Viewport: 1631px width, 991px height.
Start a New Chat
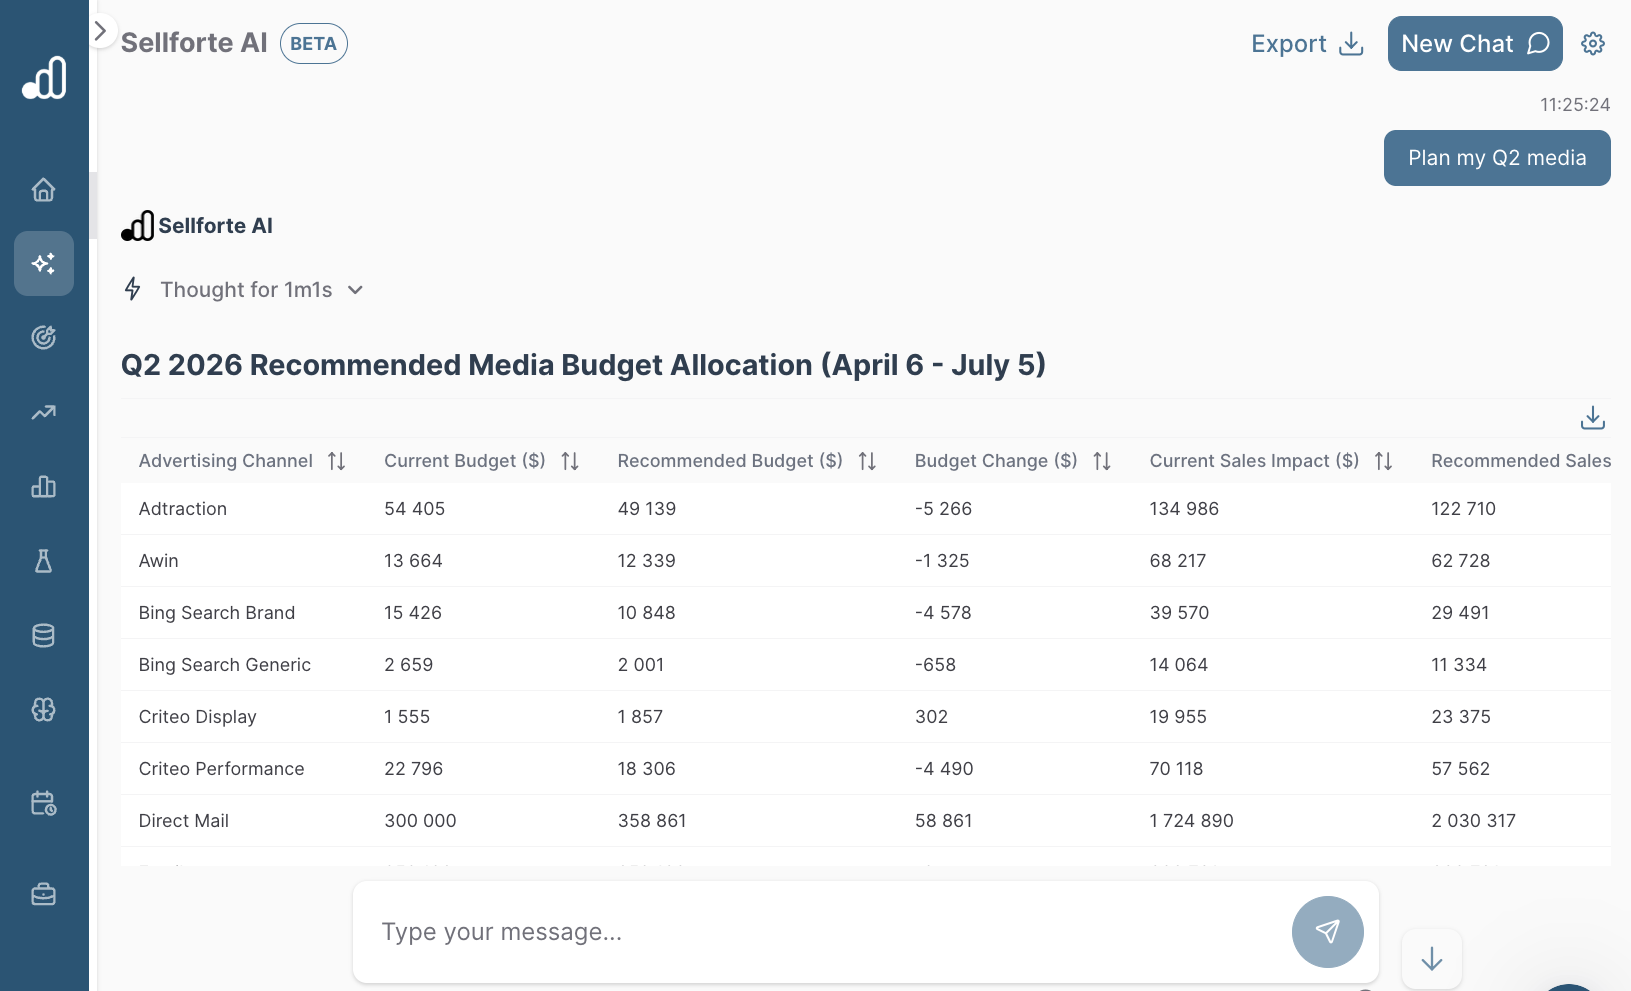[x=1474, y=44]
